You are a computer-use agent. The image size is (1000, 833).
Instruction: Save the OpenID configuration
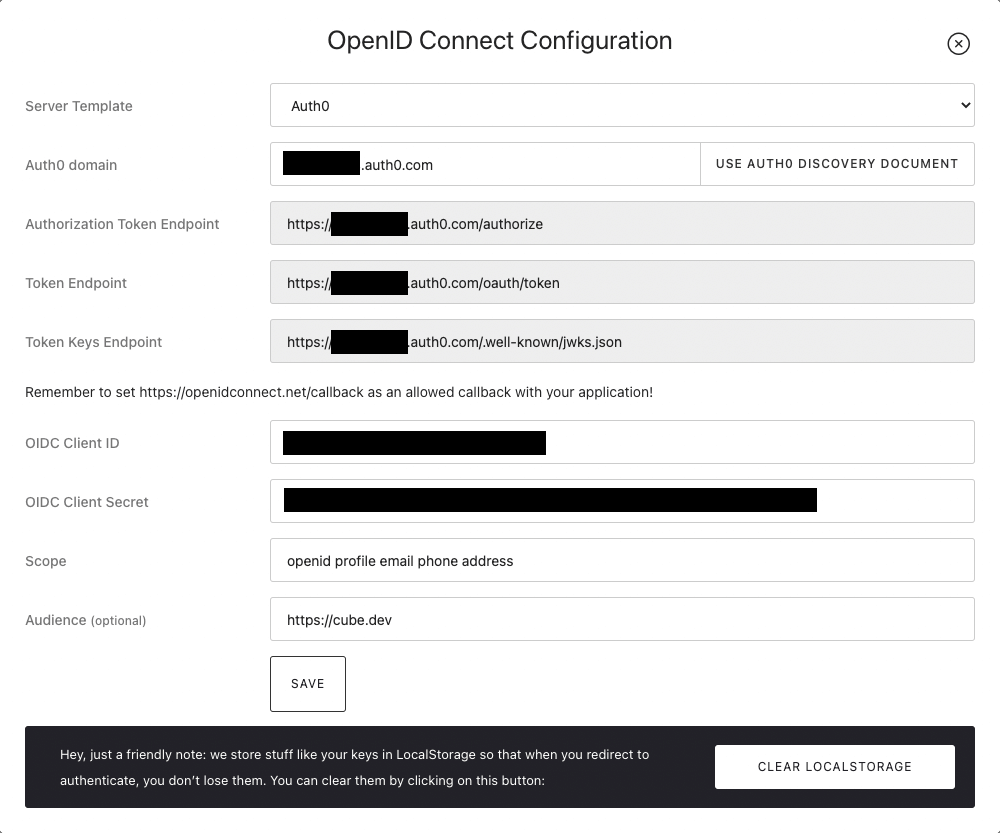[308, 684]
